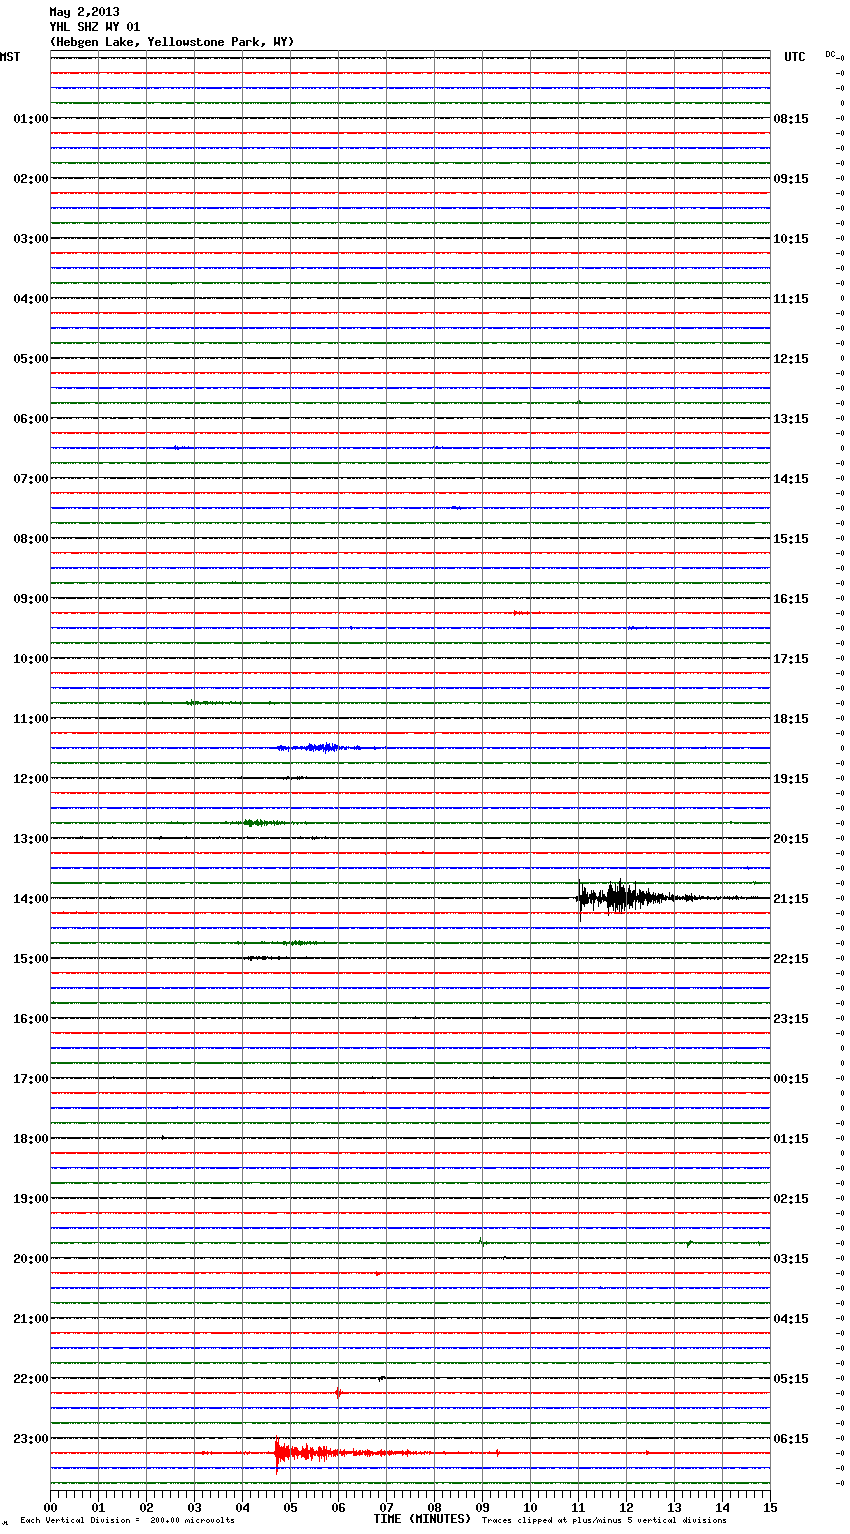The image size is (850, 1534).
Task: Select the '13:00' MST row label
Action: point(31,839)
